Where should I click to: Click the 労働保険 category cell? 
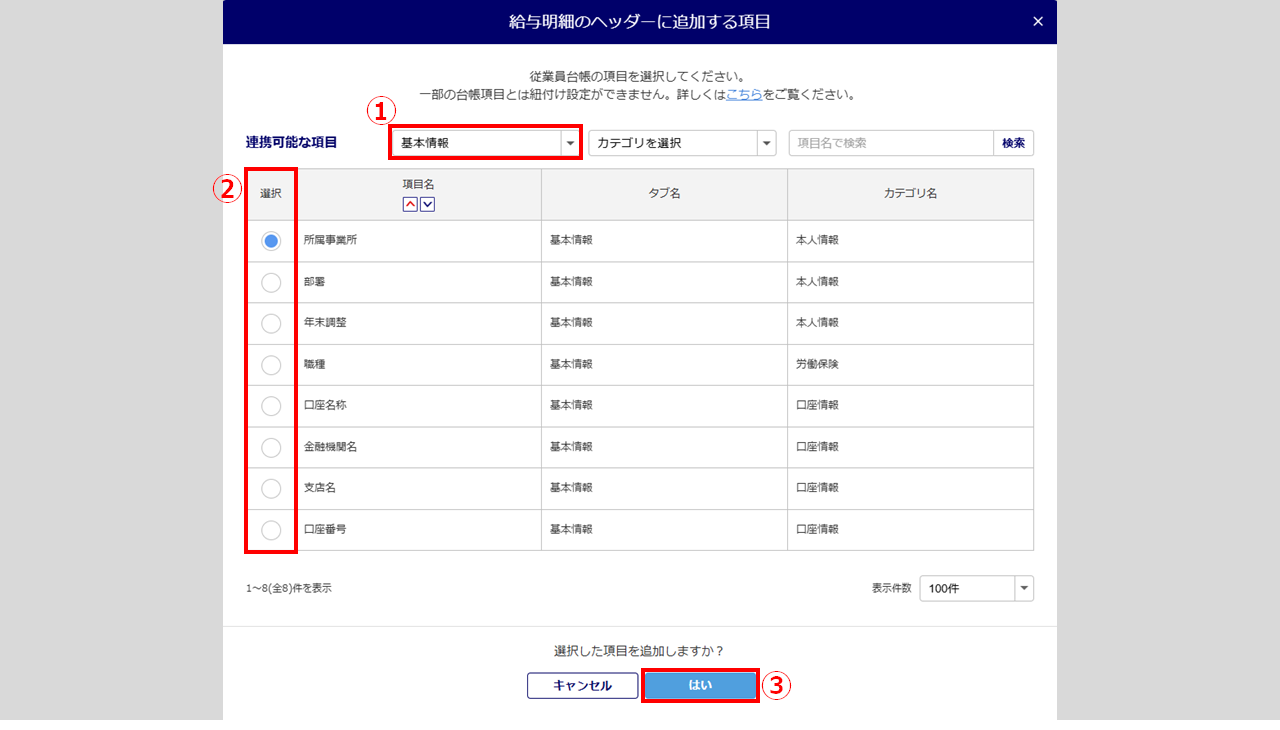click(x=910, y=365)
